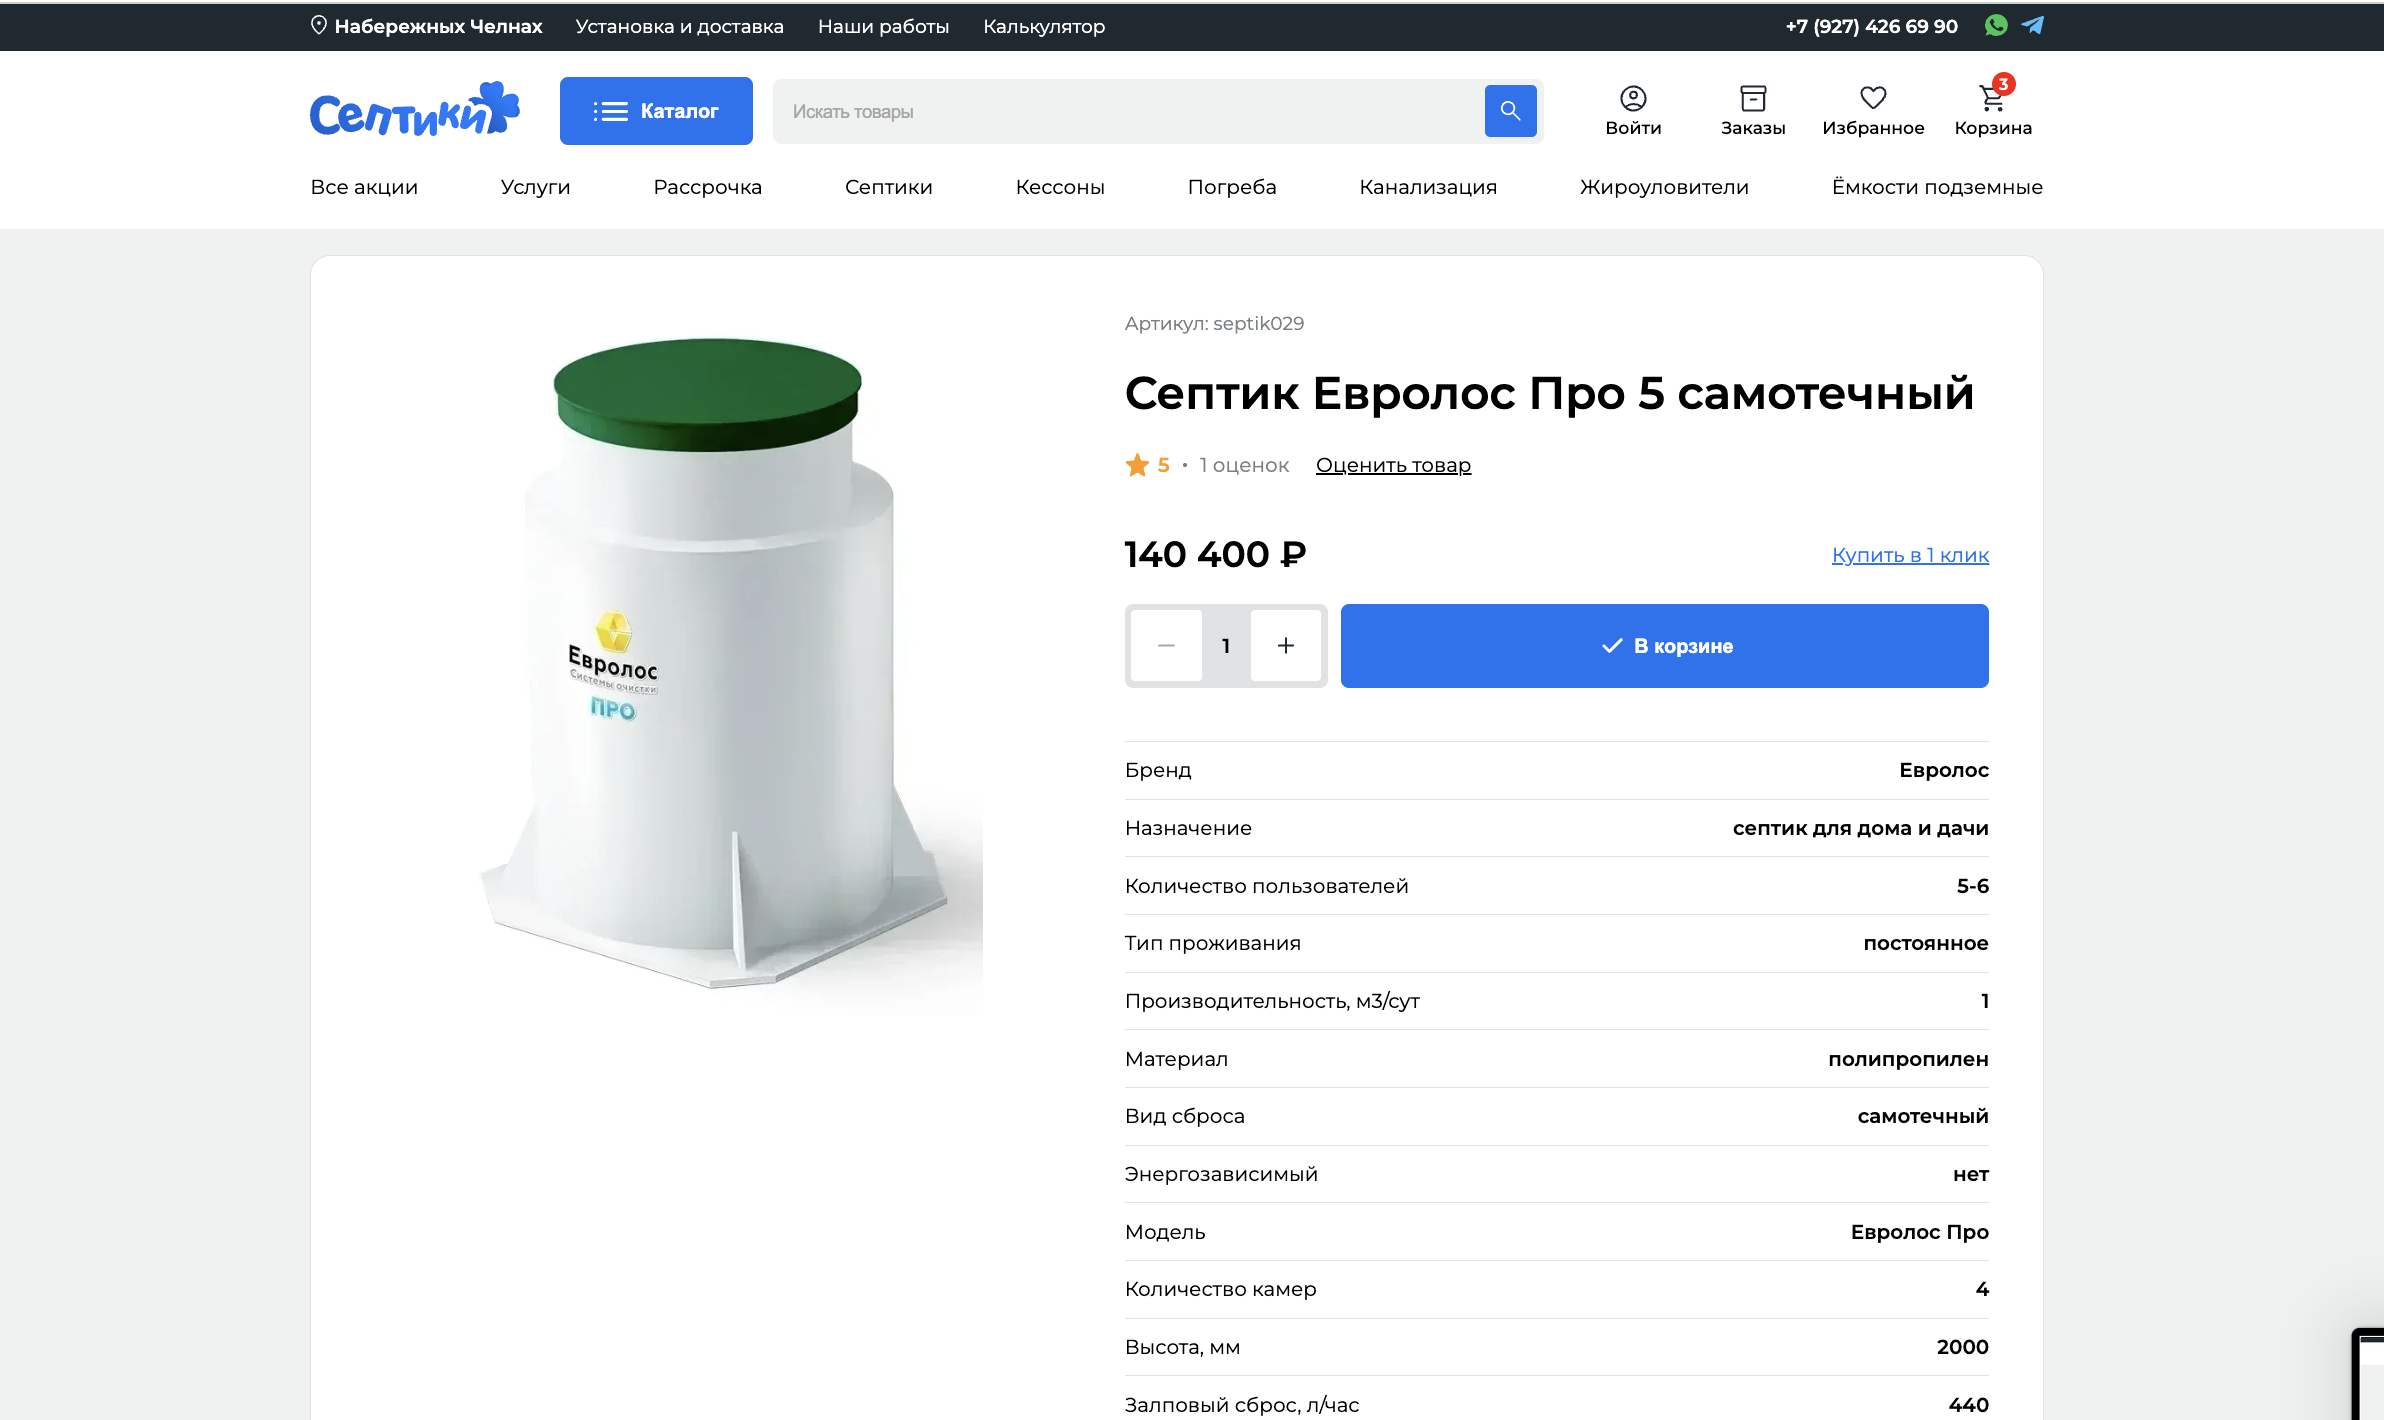Open the Септики category menu
Screen dimensions: 2384x1420
(x=888, y=187)
